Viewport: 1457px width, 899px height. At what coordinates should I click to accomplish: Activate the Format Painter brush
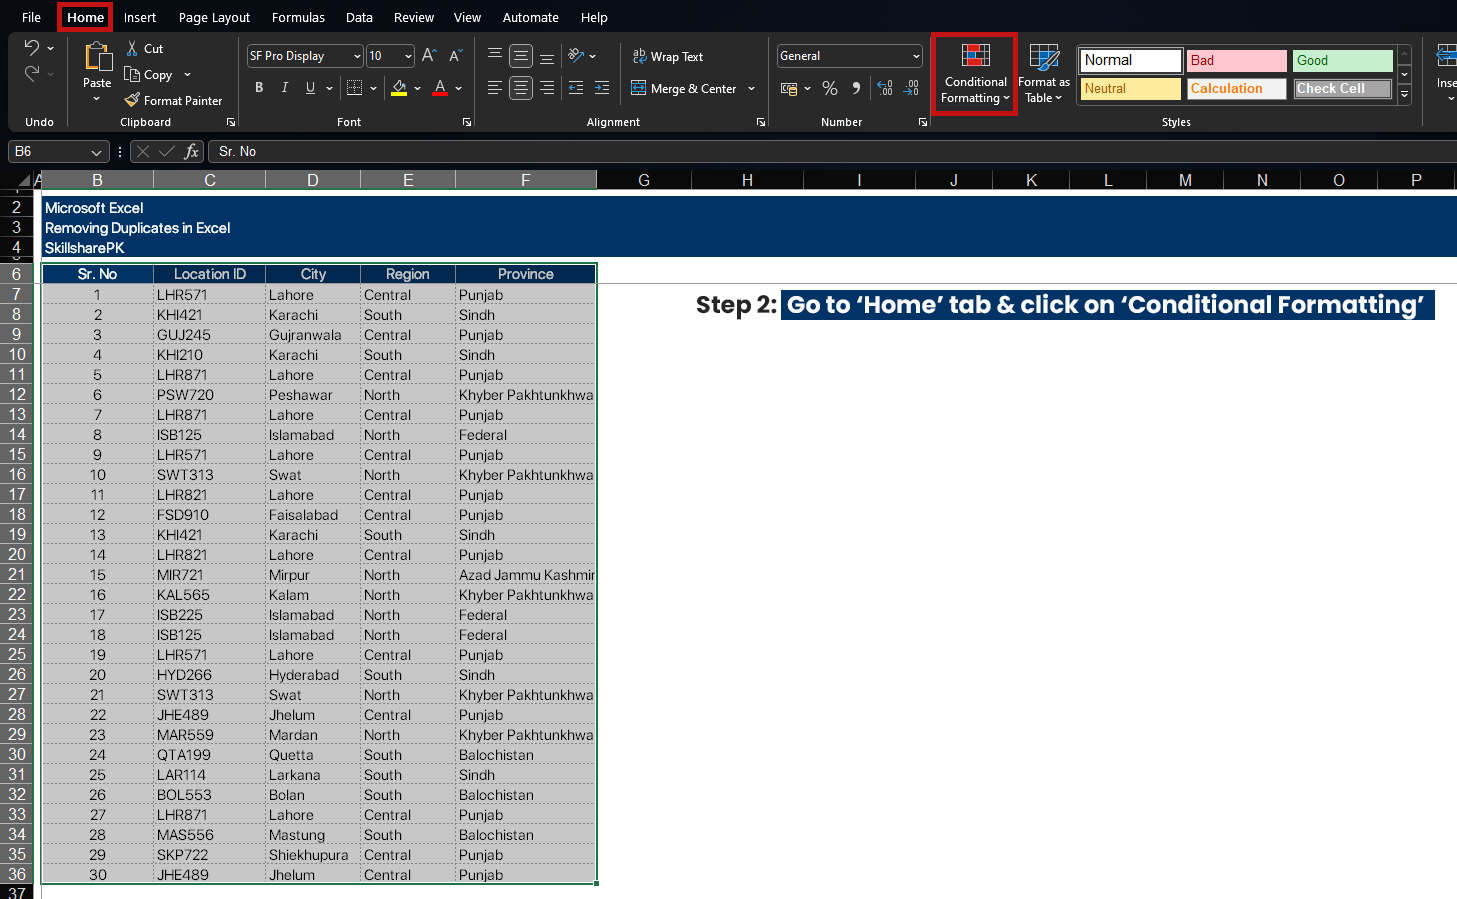click(x=132, y=100)
